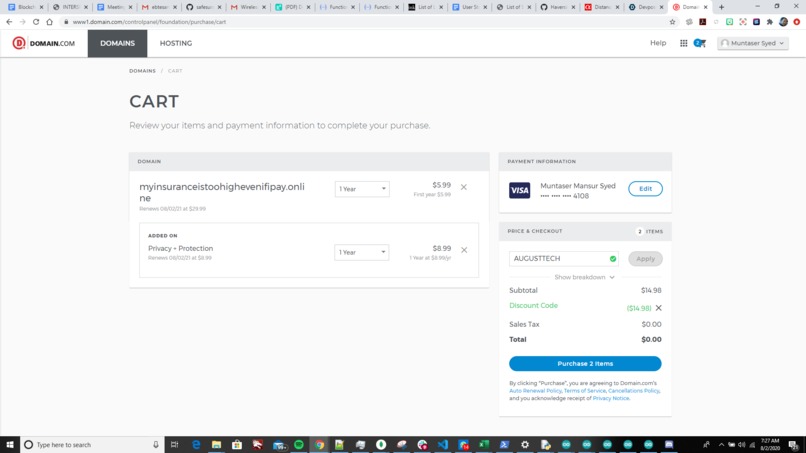Open Task View on the taskbar
Viewport: 806px width, 453px height.
[174, 444]
